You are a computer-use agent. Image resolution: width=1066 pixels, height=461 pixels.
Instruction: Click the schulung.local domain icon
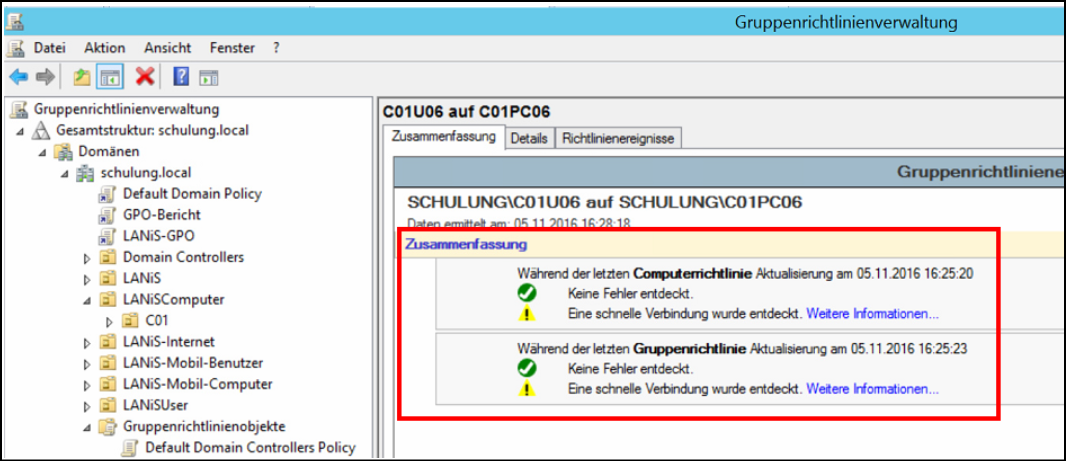click(86, 173)
